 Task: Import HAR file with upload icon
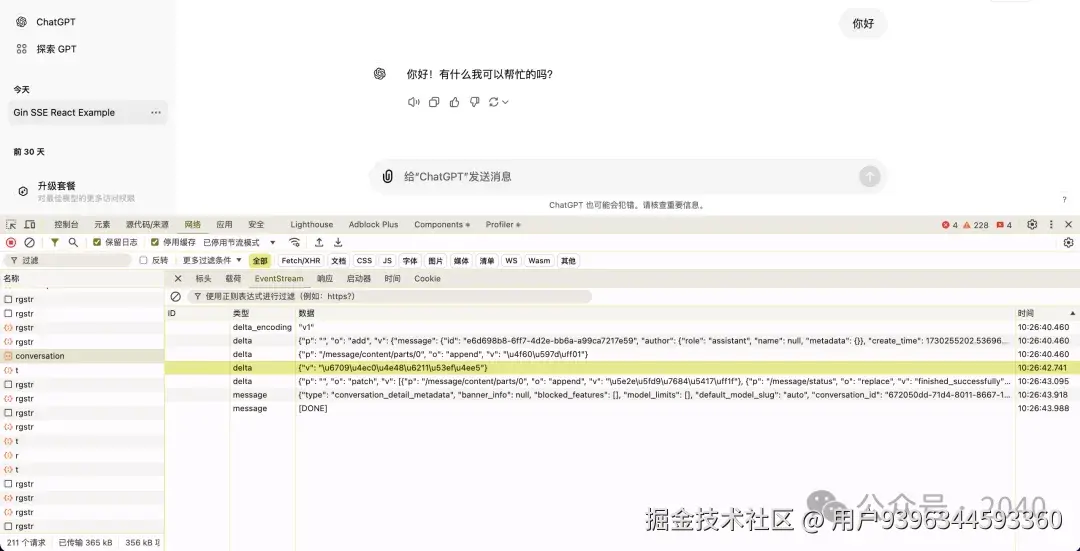(x=319, y=242)
